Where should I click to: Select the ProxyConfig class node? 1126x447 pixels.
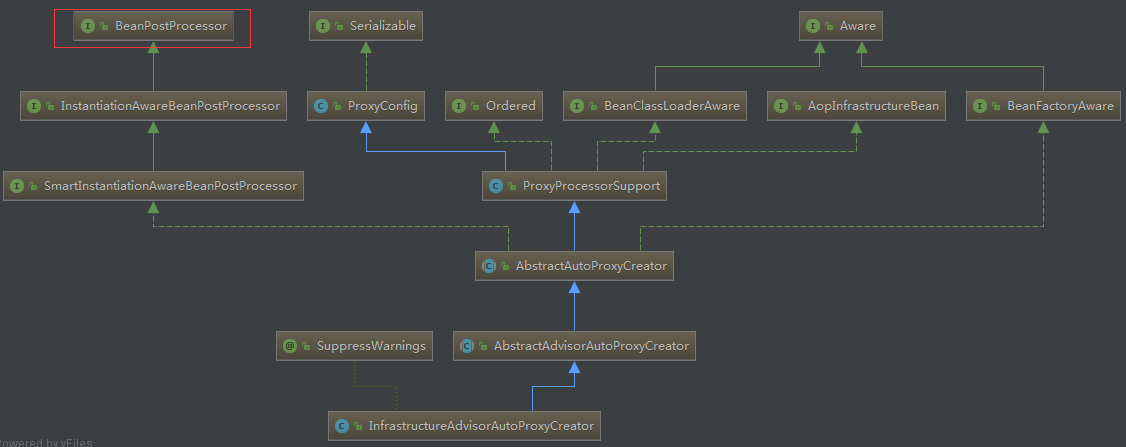pos(366,106)
